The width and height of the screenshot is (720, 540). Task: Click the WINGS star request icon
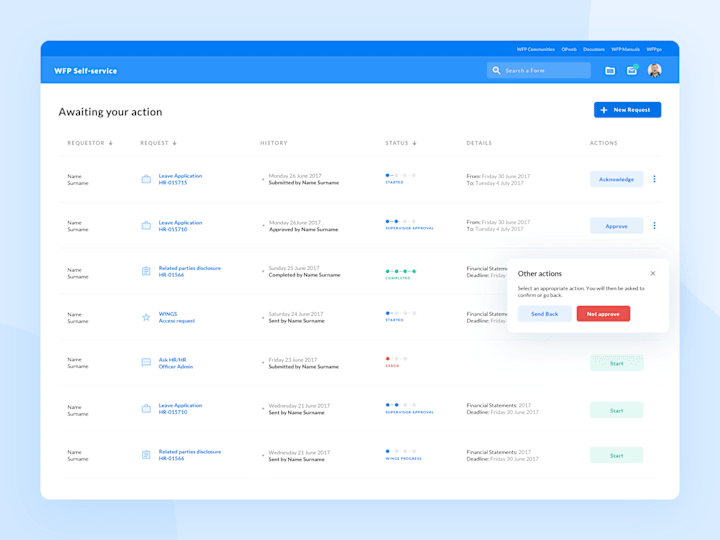tap(146, 317)
